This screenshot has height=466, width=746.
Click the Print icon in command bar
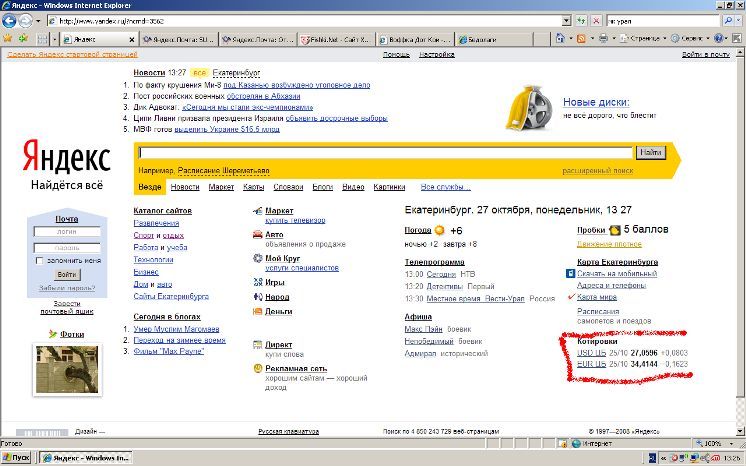click(x=603, y=39)
